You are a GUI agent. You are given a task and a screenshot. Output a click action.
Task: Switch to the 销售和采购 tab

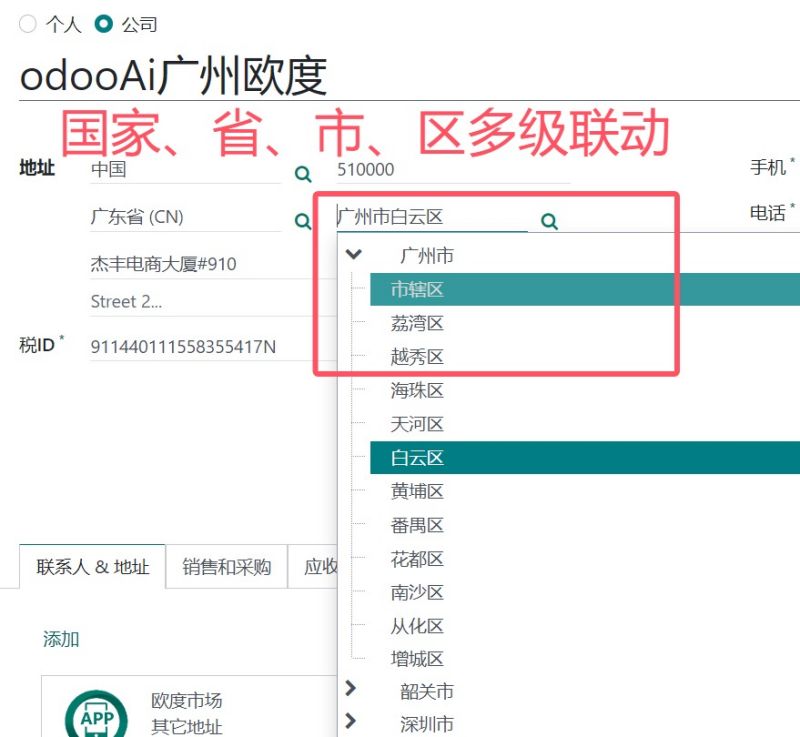[x=227, y=567]
